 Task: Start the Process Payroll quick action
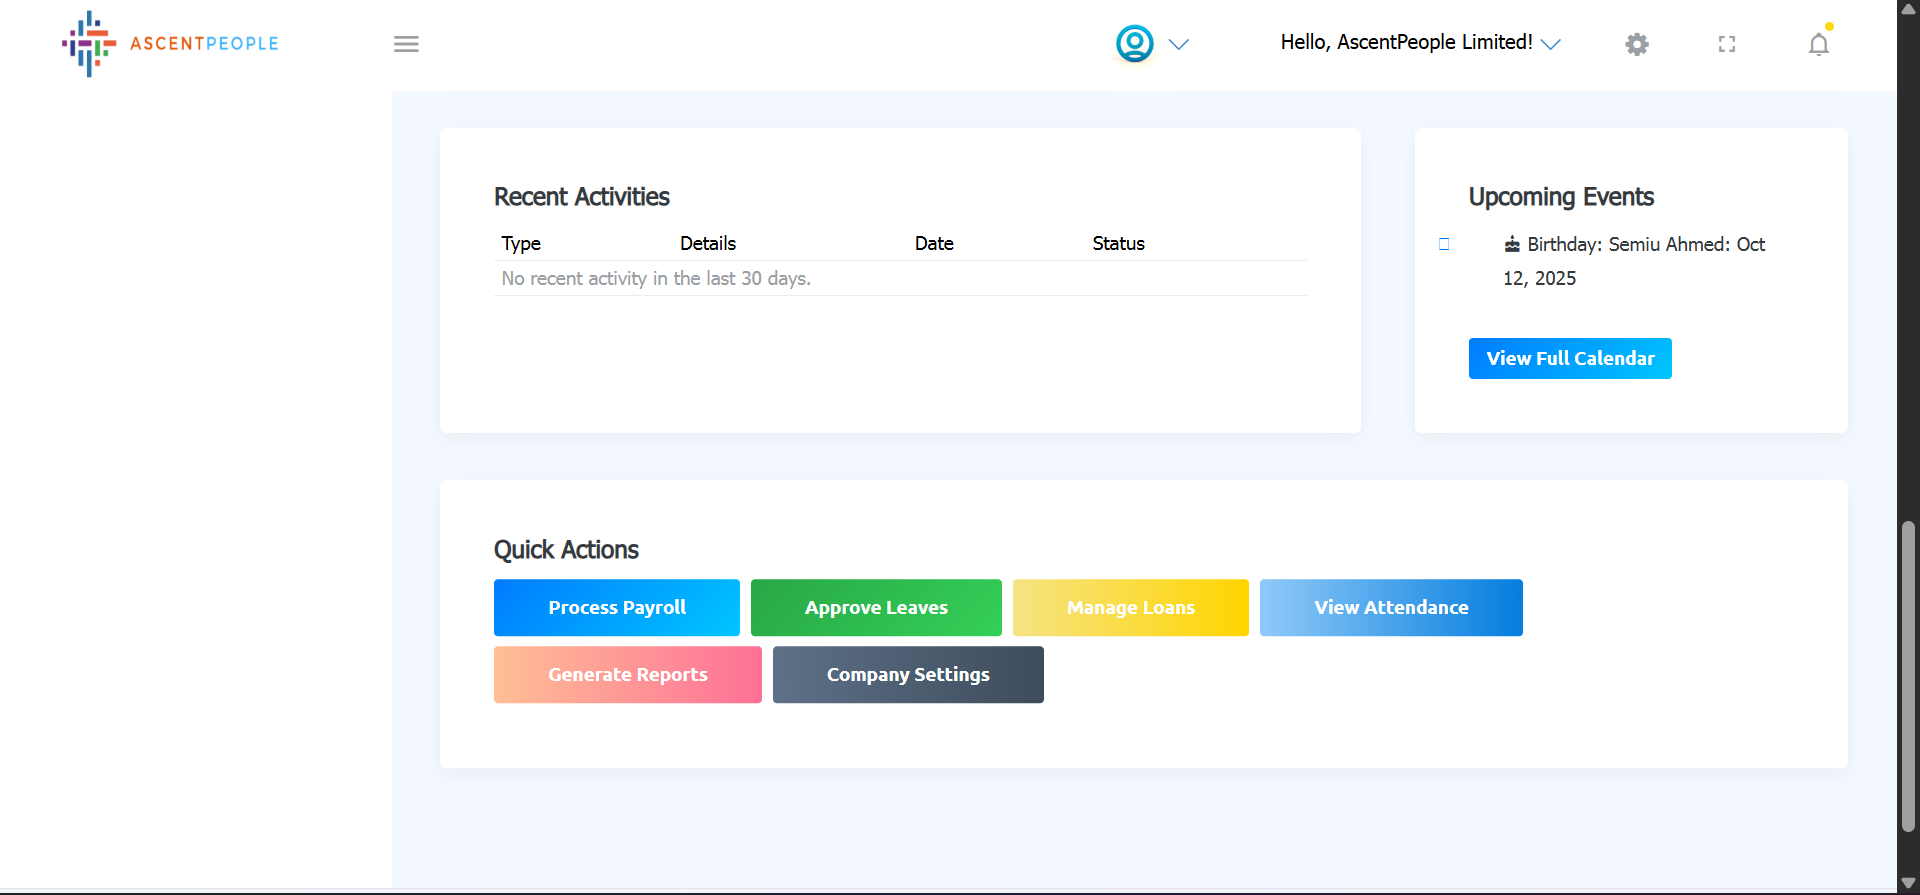(616, 608)
